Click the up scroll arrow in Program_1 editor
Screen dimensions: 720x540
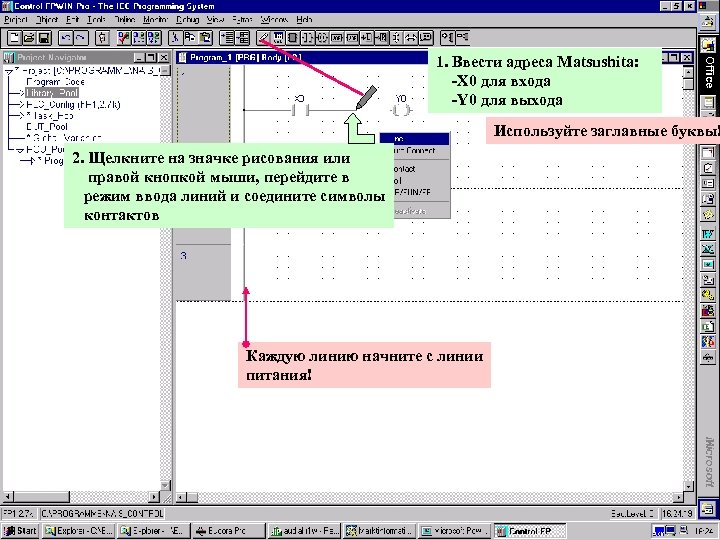click(x=688, y=73)
